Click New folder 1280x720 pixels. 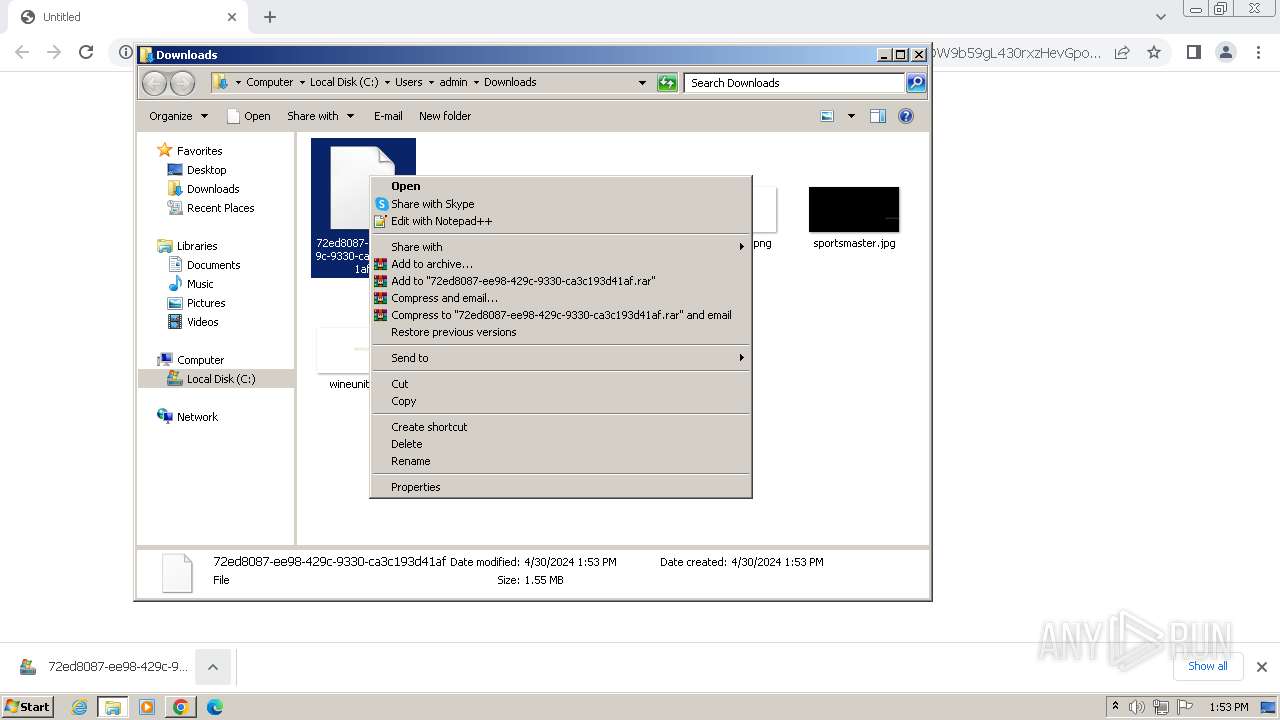coord(445,116)
